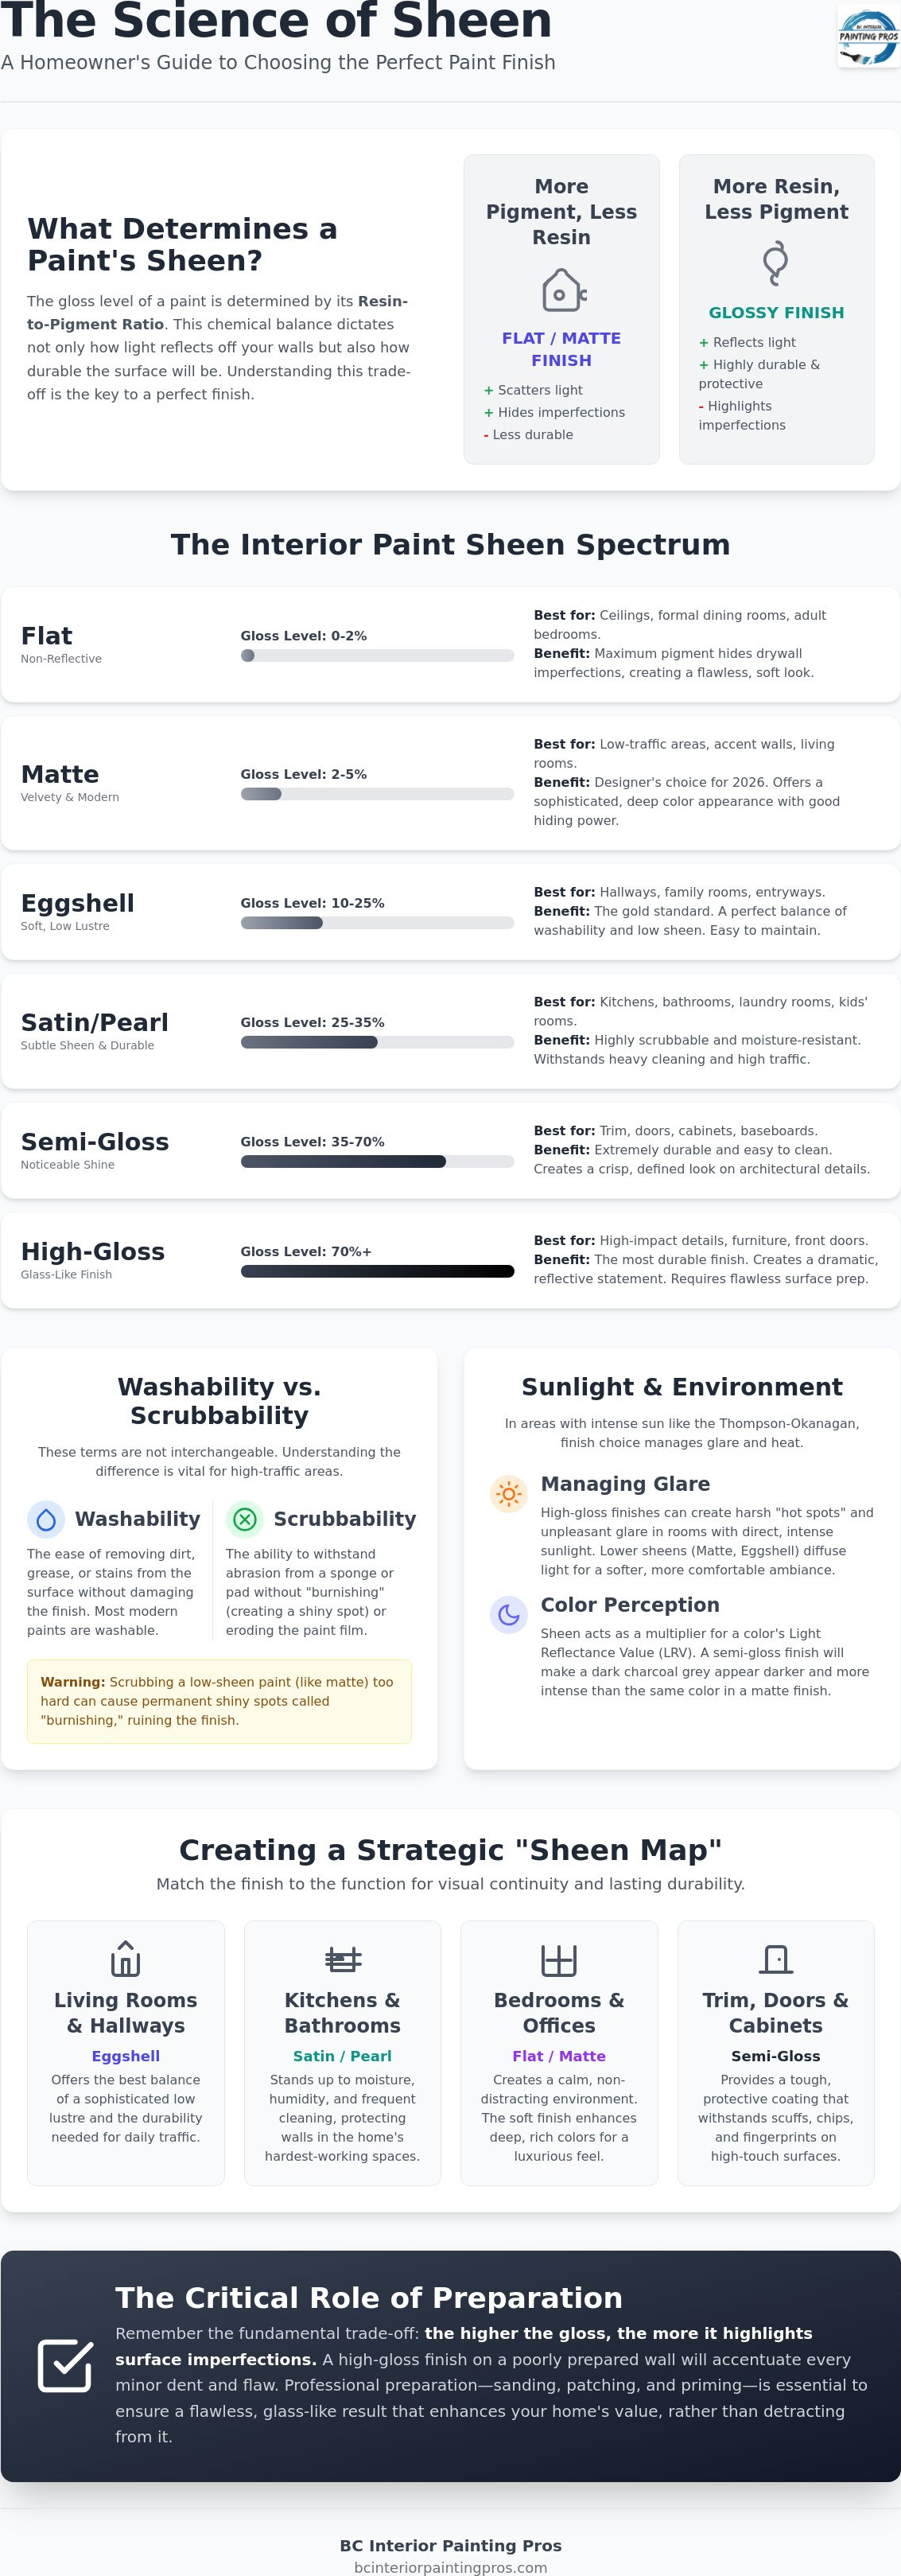Click the Satin / Pearl label in the Kitchens card
The width and height of the screenshot is (901, 2576).
tap(342, 2056)
